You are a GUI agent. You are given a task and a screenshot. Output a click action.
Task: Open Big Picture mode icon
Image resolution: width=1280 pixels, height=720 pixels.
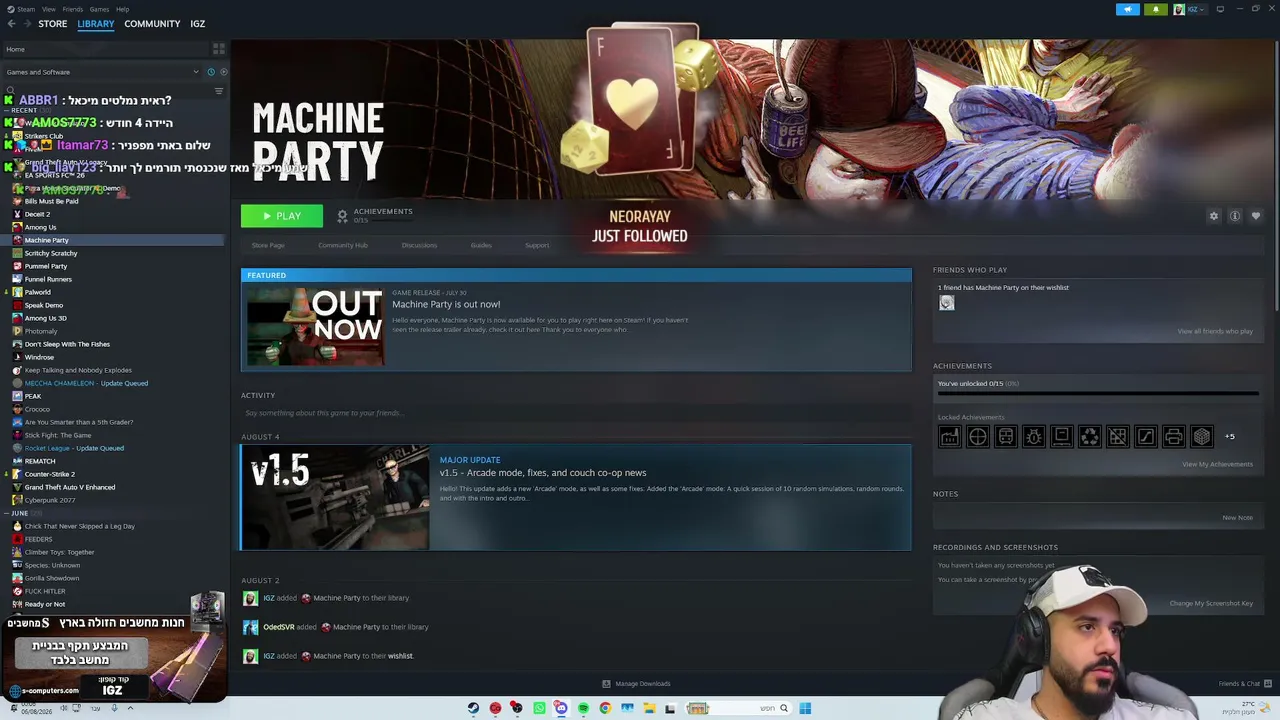[1220, 9]
